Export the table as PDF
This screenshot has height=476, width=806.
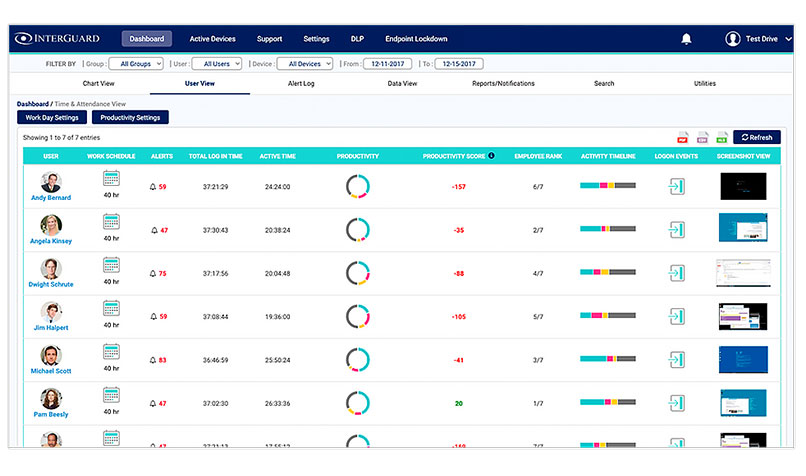(x=683, y=137)
